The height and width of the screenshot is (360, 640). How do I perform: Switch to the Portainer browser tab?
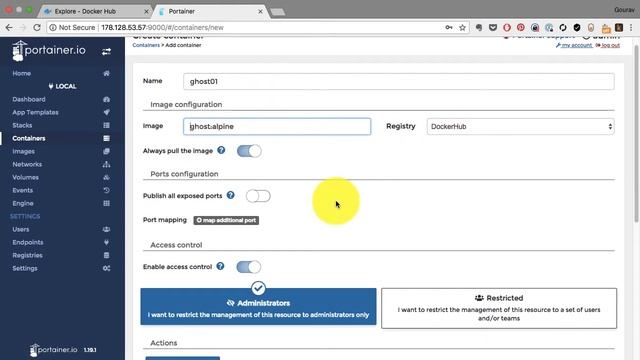[210, 11]
